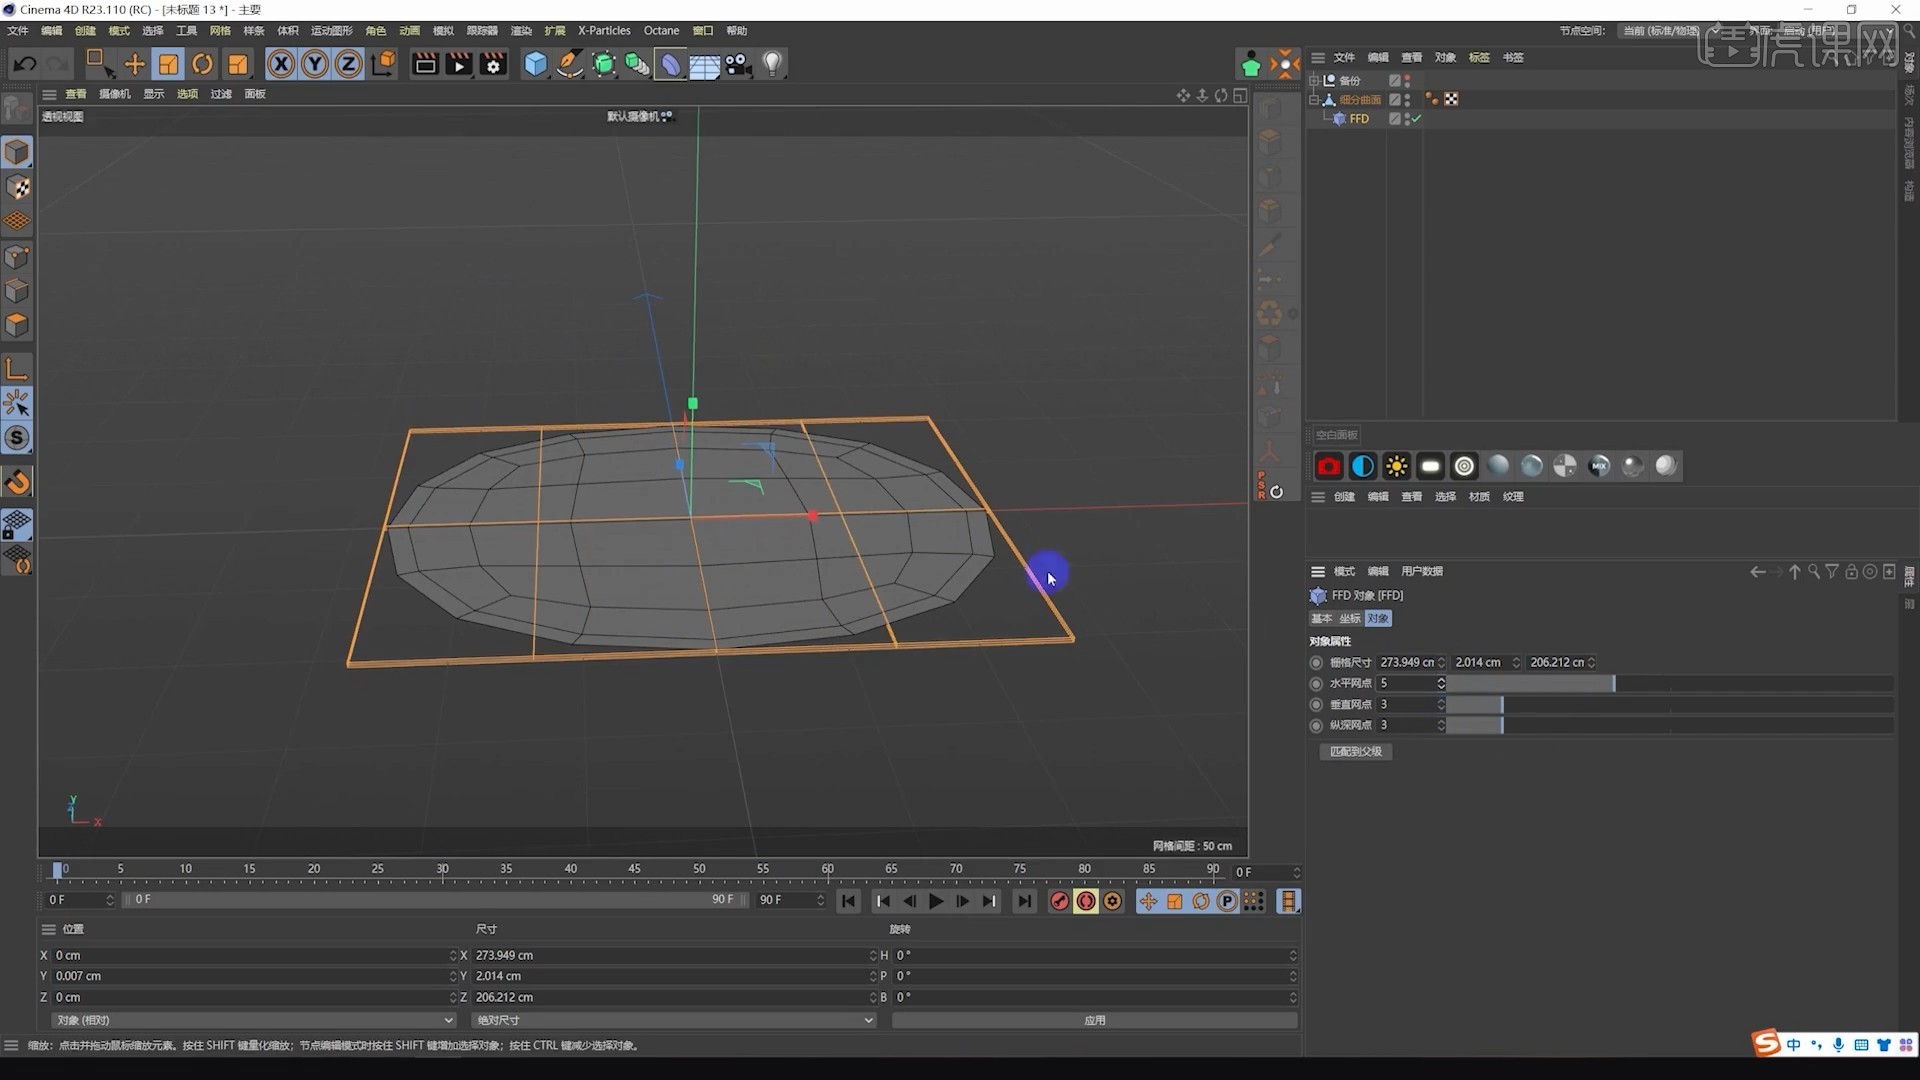Click the light creation icon
1920x1080 pixels.
click(772, 63)
